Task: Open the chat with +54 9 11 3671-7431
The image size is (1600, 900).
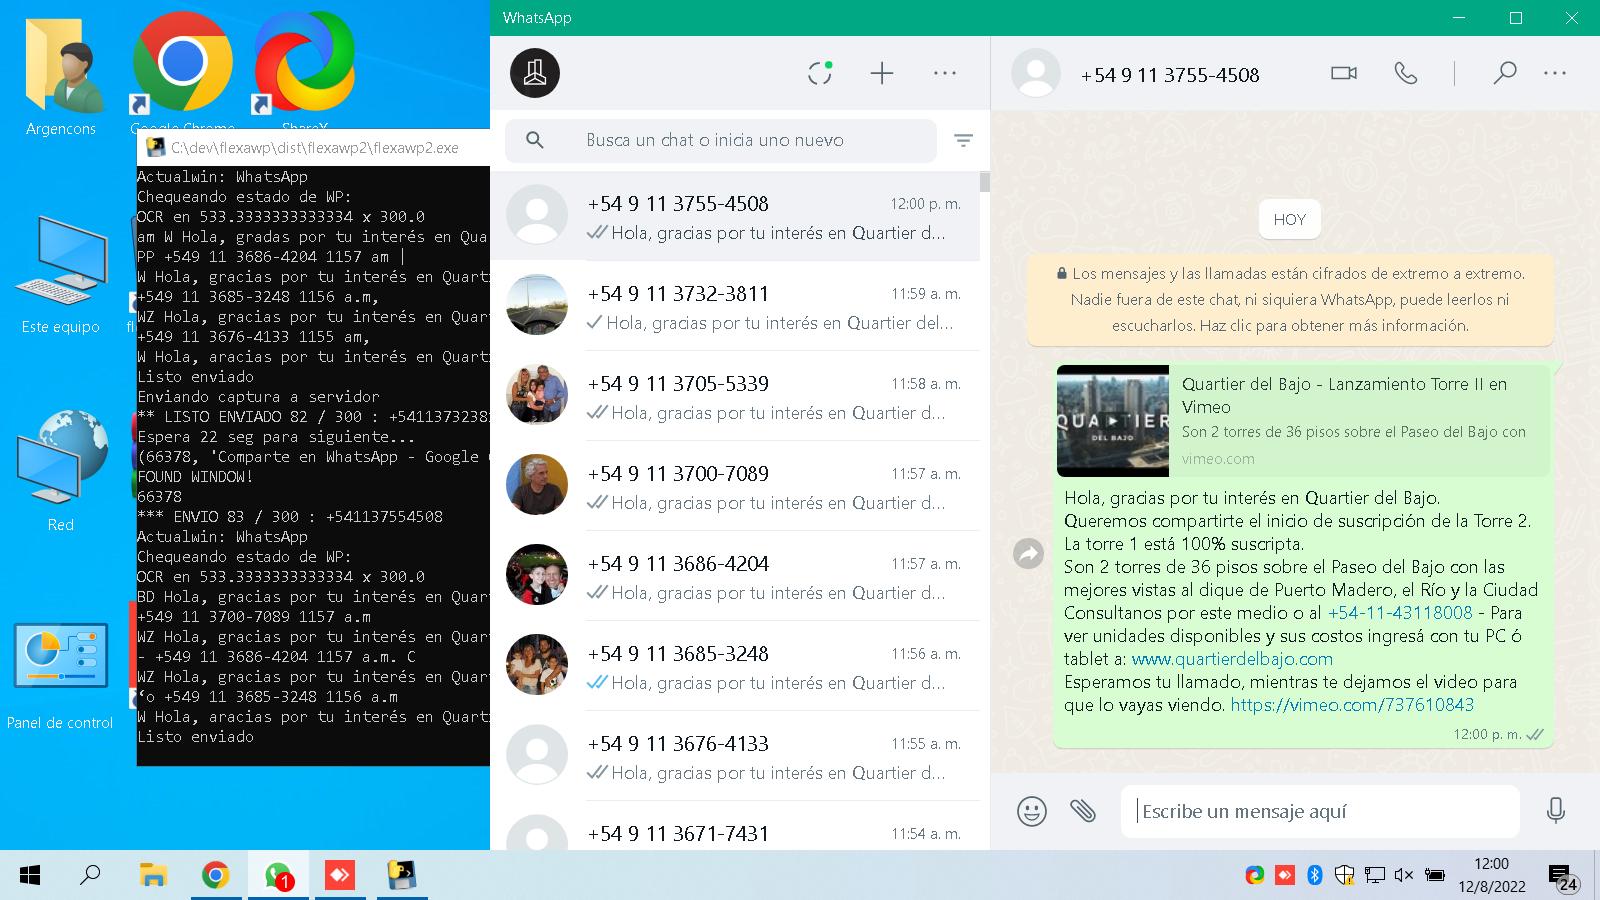Action: [735, 827]
